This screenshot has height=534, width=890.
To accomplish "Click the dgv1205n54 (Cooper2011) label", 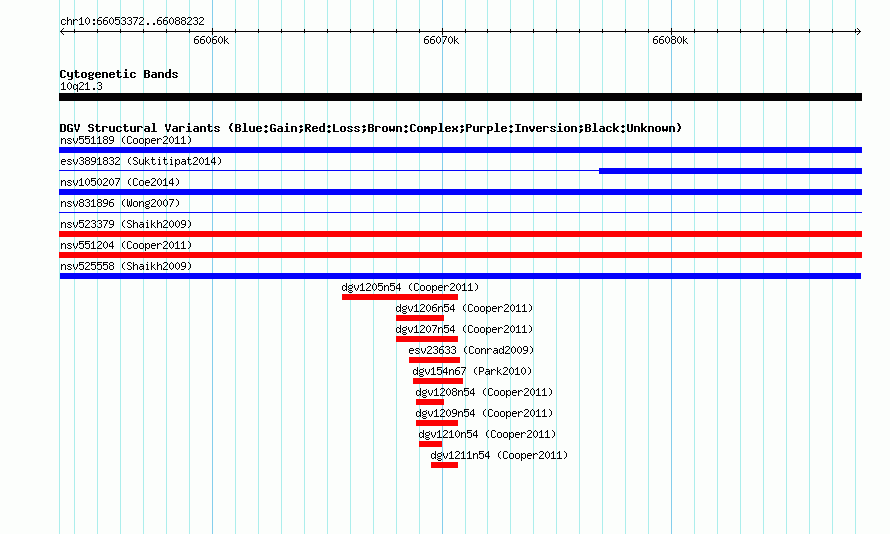I will pyautogui.click(x=410, y=287).
